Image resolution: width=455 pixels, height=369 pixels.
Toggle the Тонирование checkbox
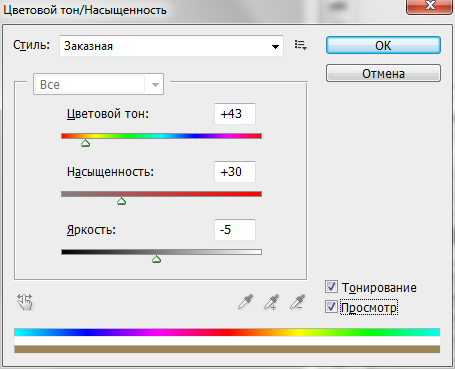[x=331, y=287]
